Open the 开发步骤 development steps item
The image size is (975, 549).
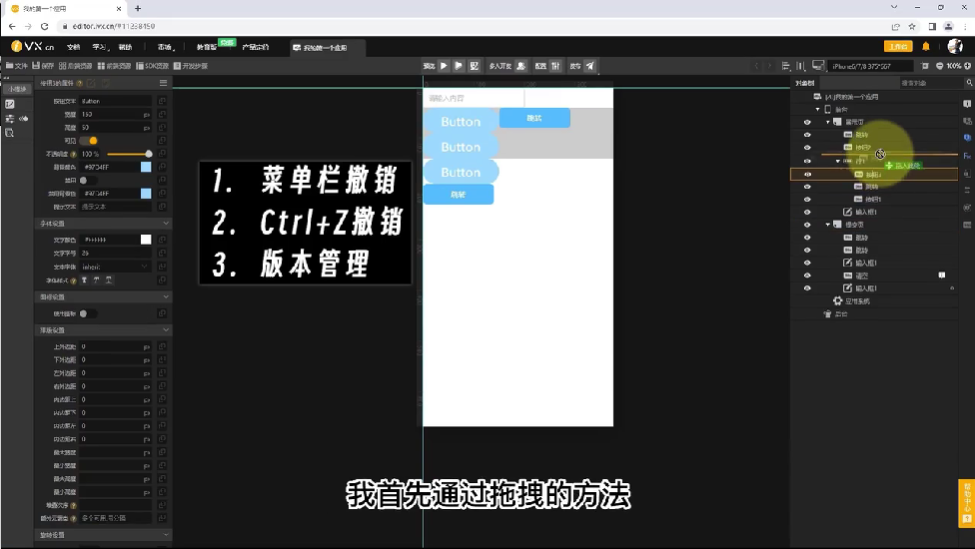(x=191, y=66)
